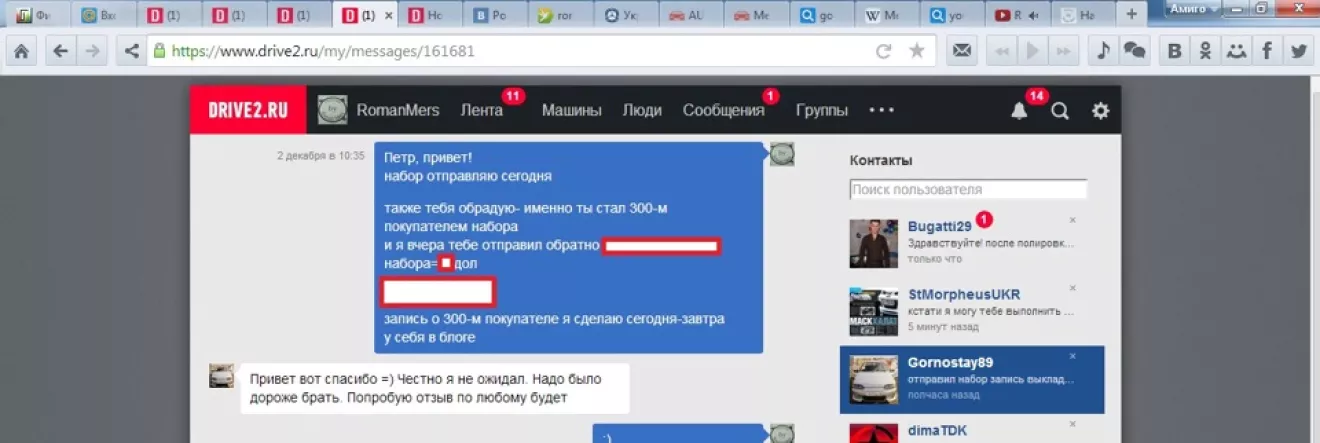The width and height of the screenshot is (1320, 443).
Task: Open the mail envelope toolbar icon
Action: click(x=961, y=50)
